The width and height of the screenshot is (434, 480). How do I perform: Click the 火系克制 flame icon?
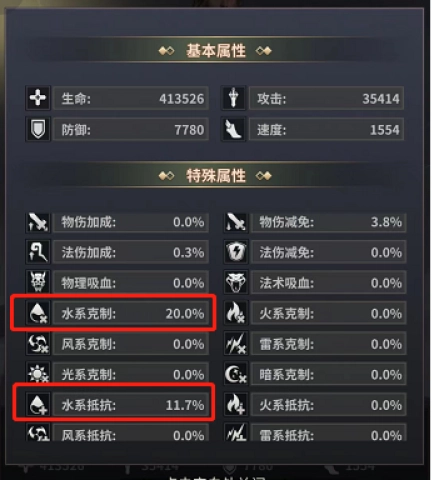pyautogui.click(x=236, y=313)
